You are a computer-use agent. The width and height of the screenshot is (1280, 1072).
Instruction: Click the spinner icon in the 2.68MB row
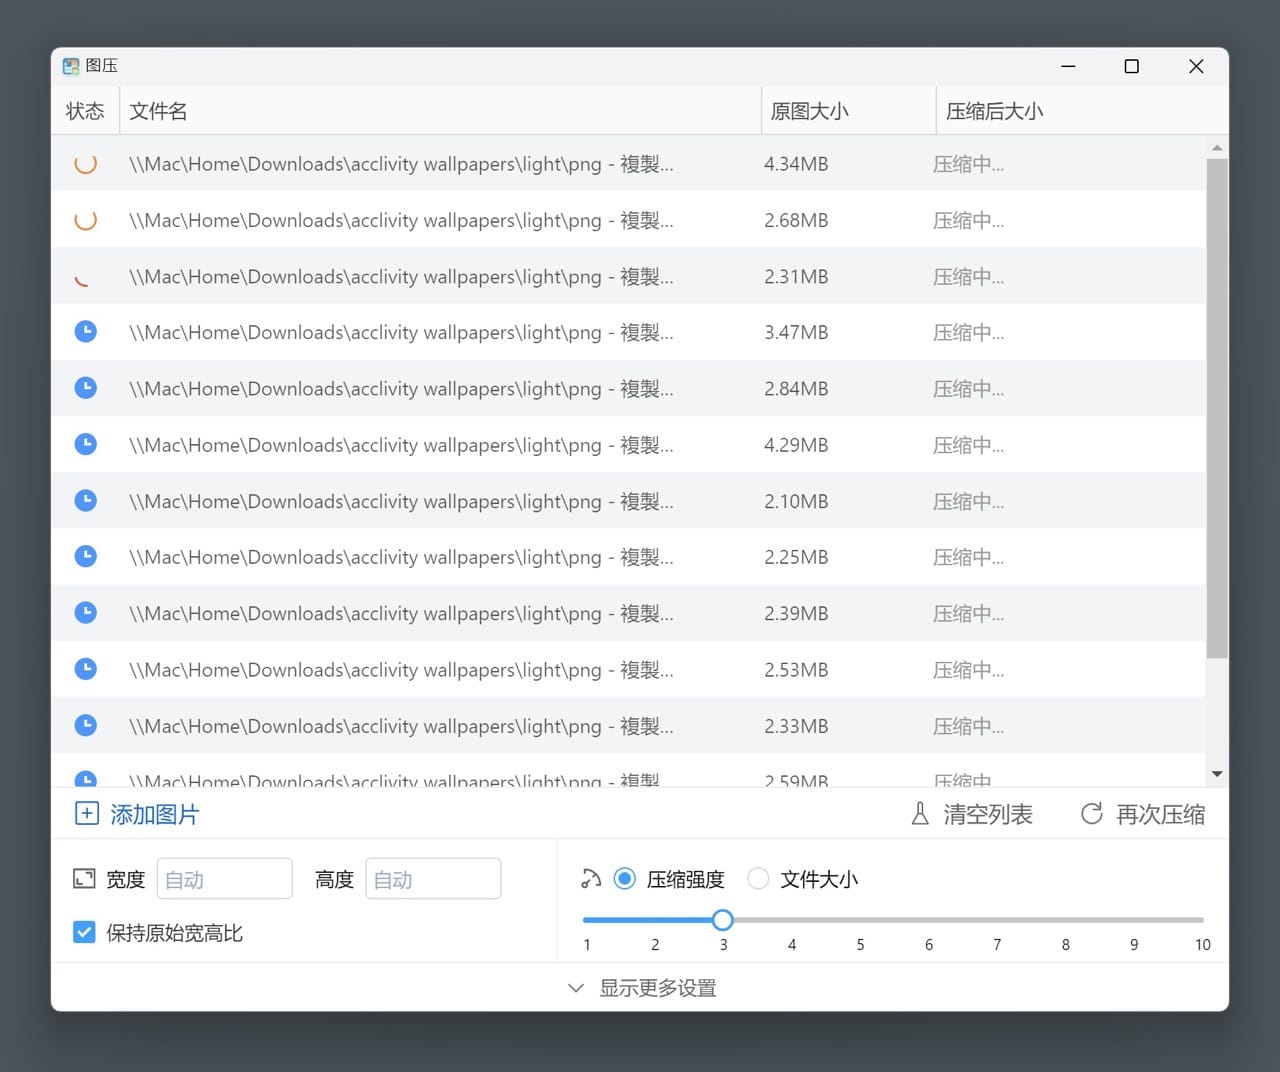(86, 219)
